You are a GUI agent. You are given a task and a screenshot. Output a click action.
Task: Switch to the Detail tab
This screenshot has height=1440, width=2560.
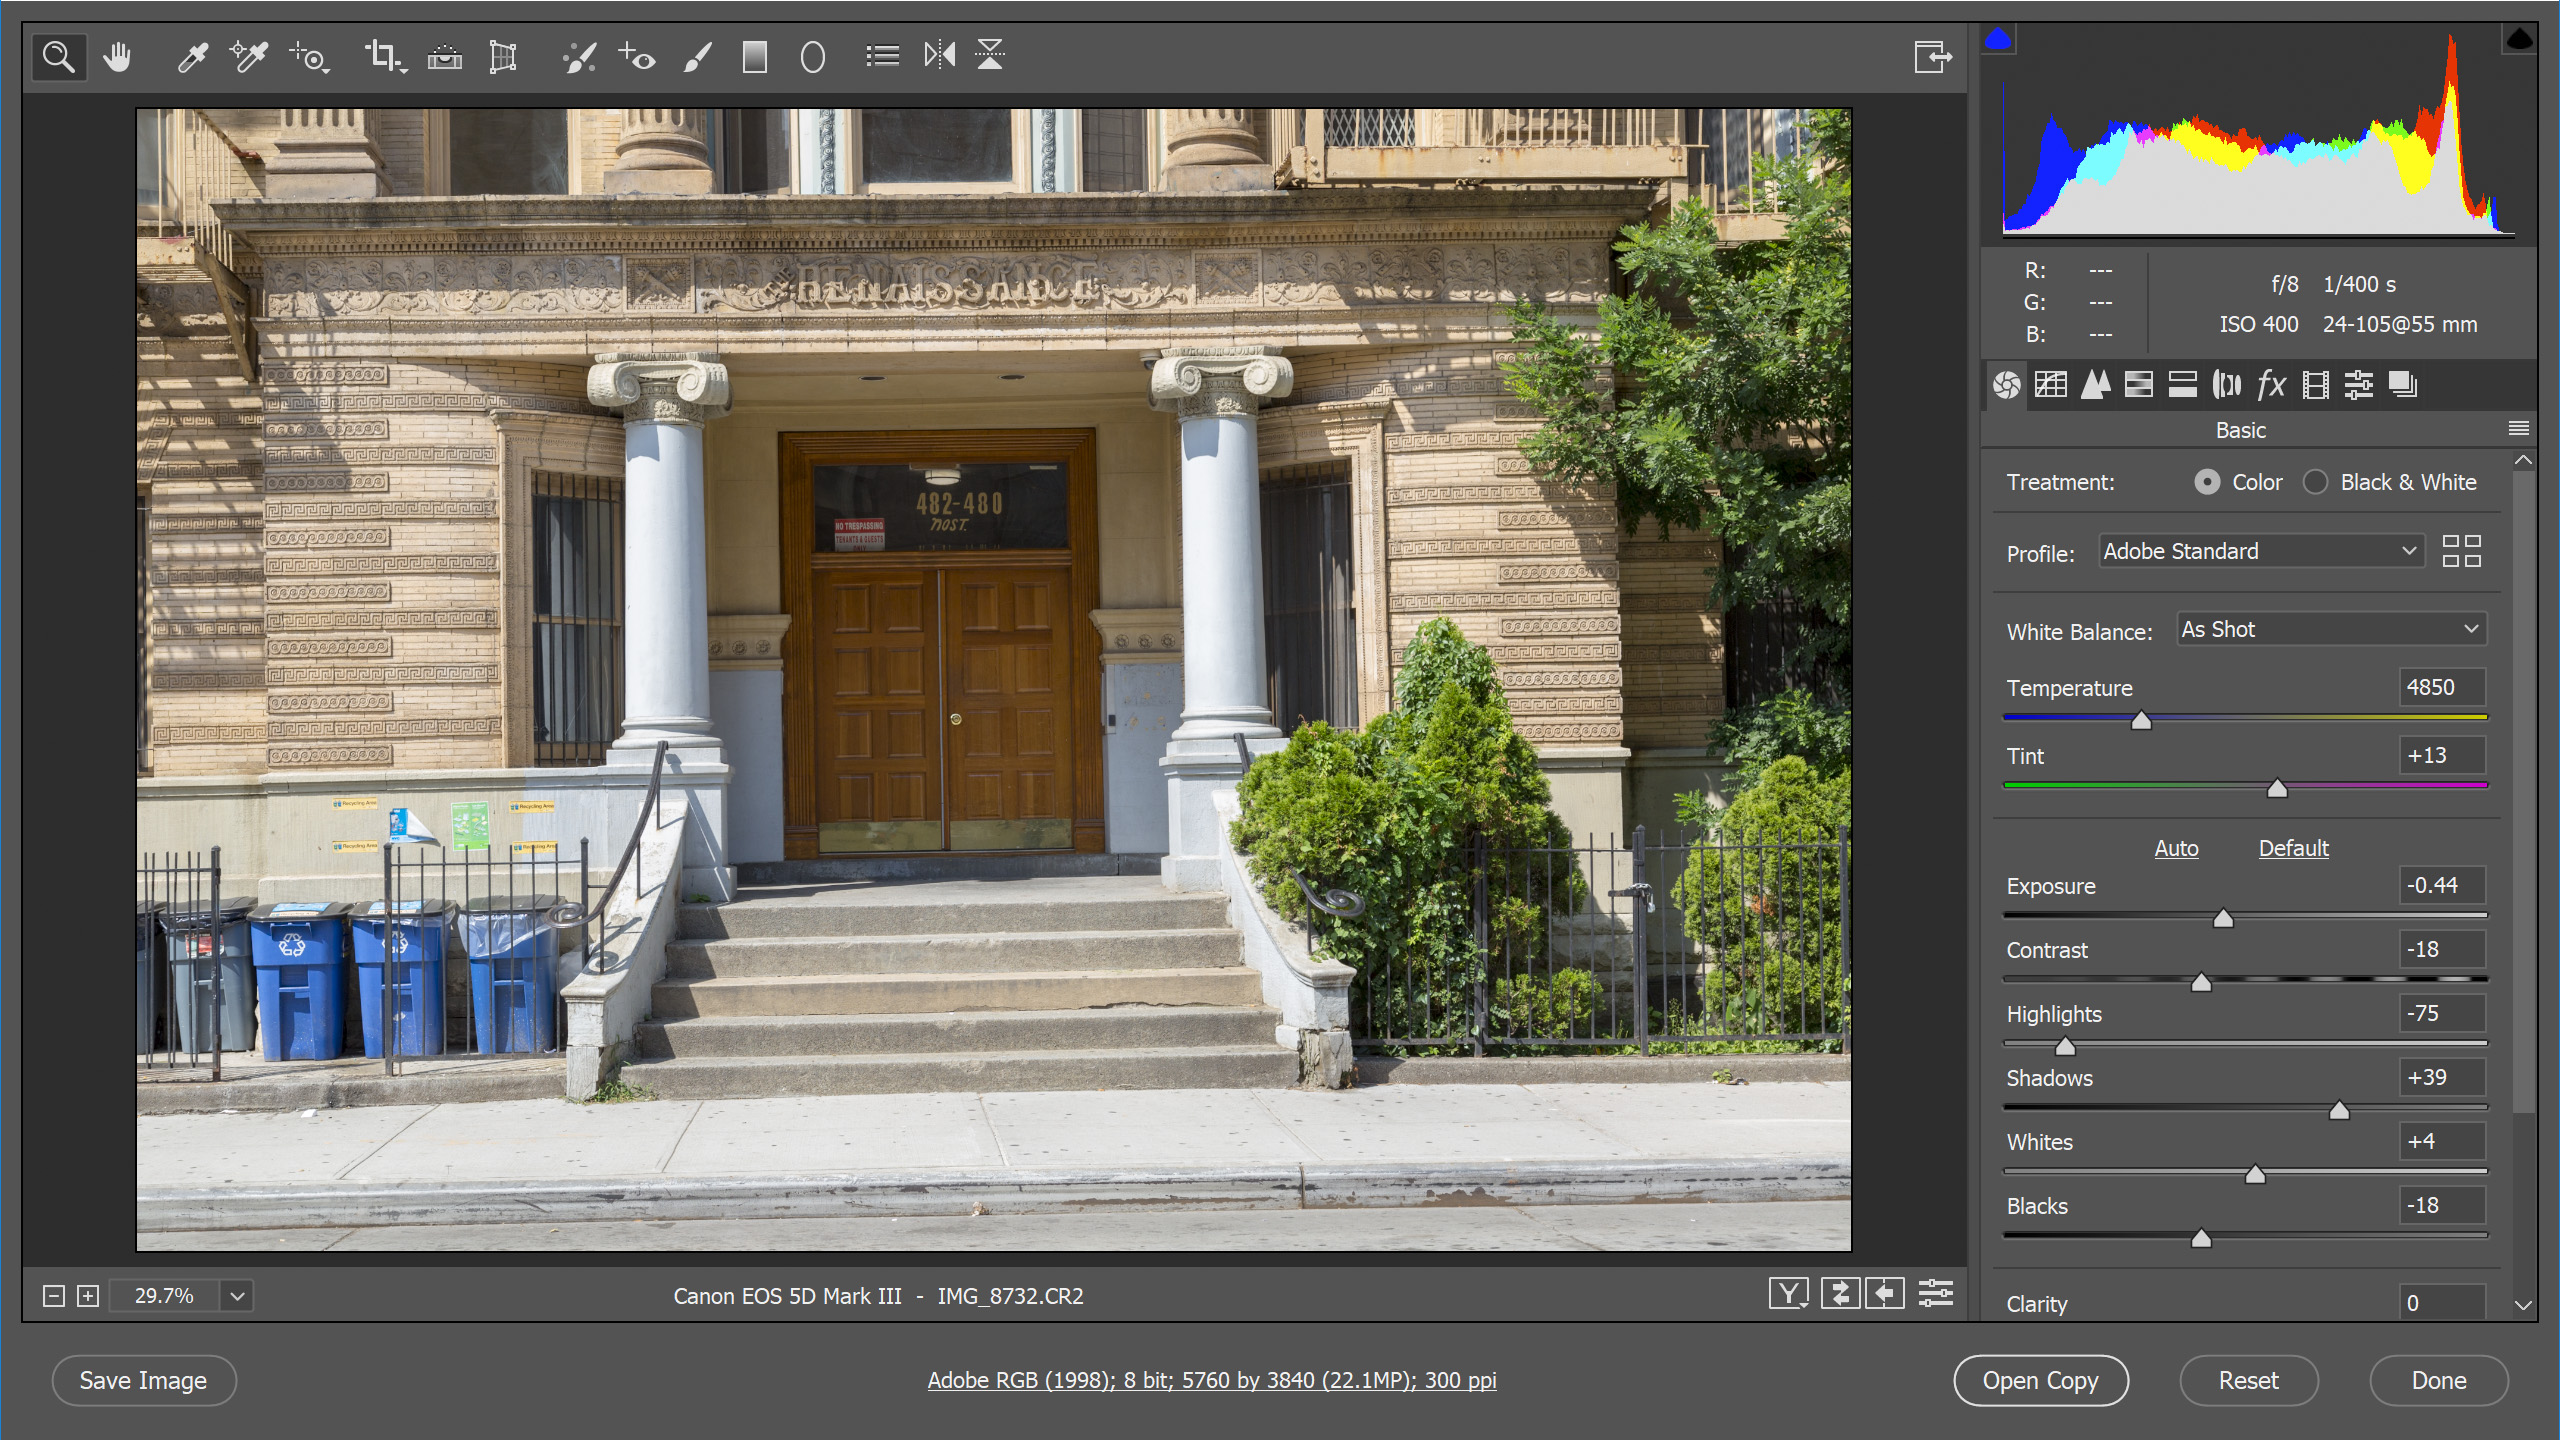click(2095, 385)
